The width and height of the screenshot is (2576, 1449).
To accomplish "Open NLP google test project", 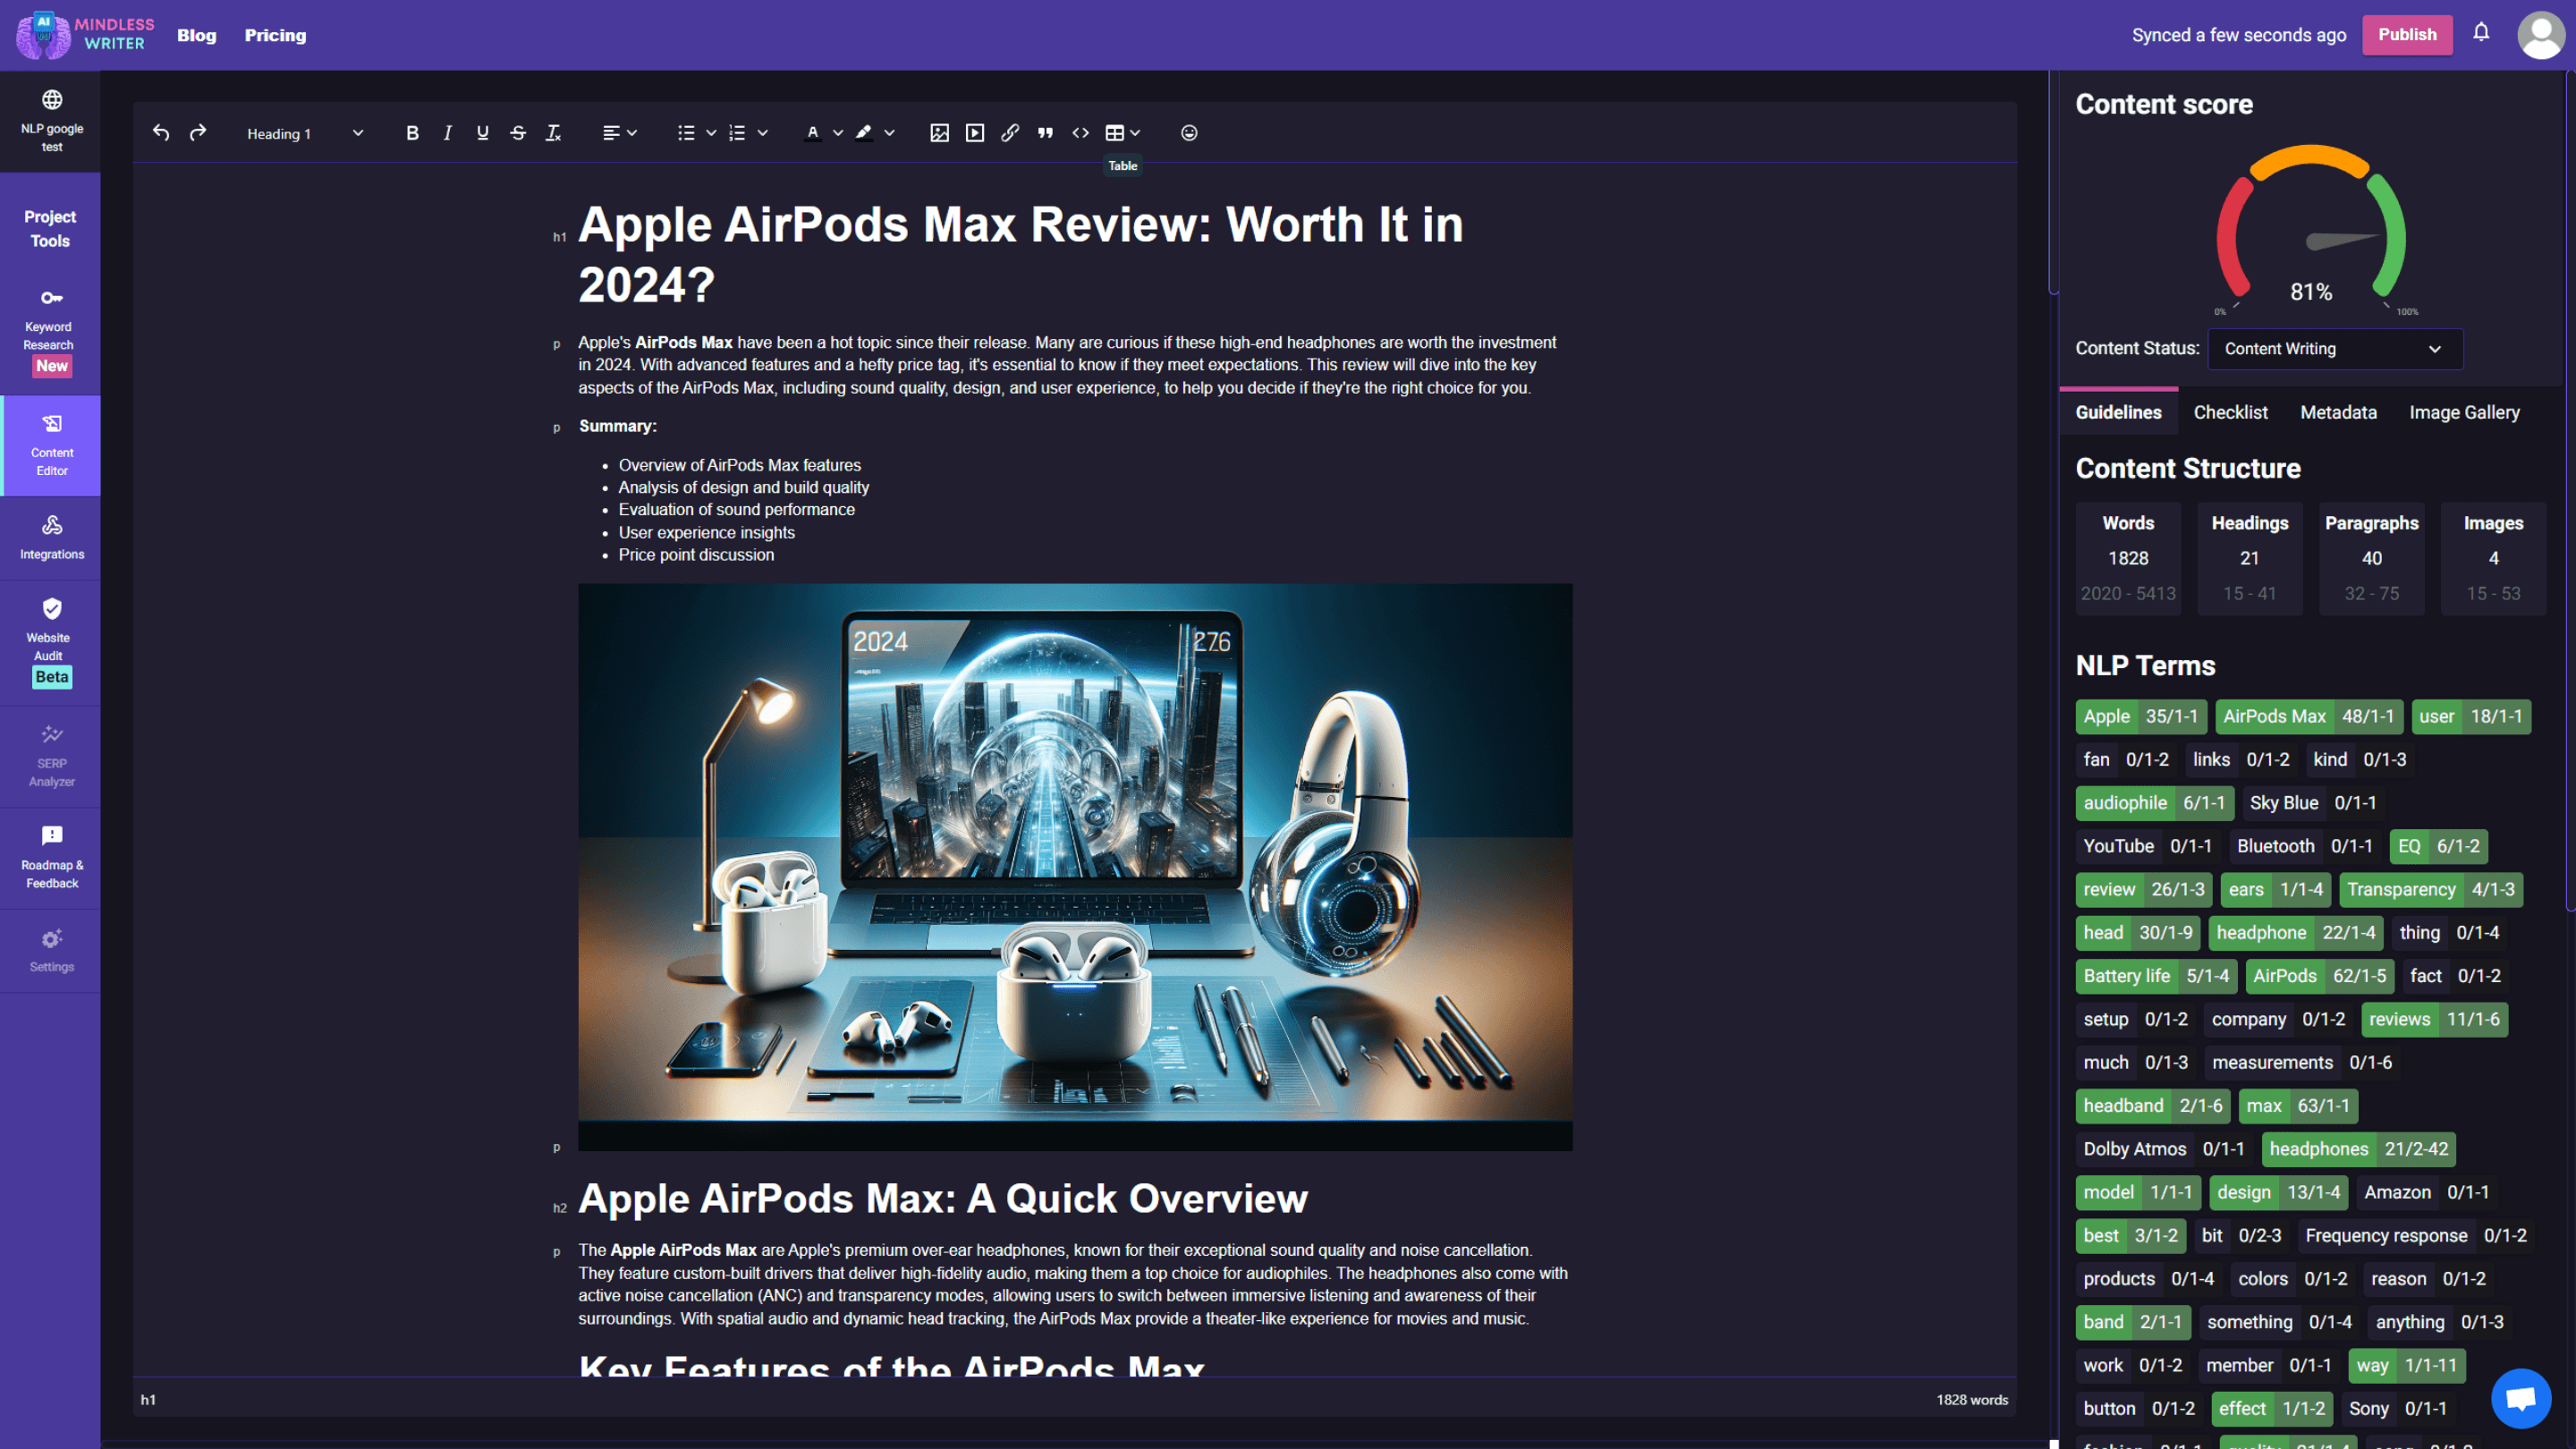I will (52, 121).
